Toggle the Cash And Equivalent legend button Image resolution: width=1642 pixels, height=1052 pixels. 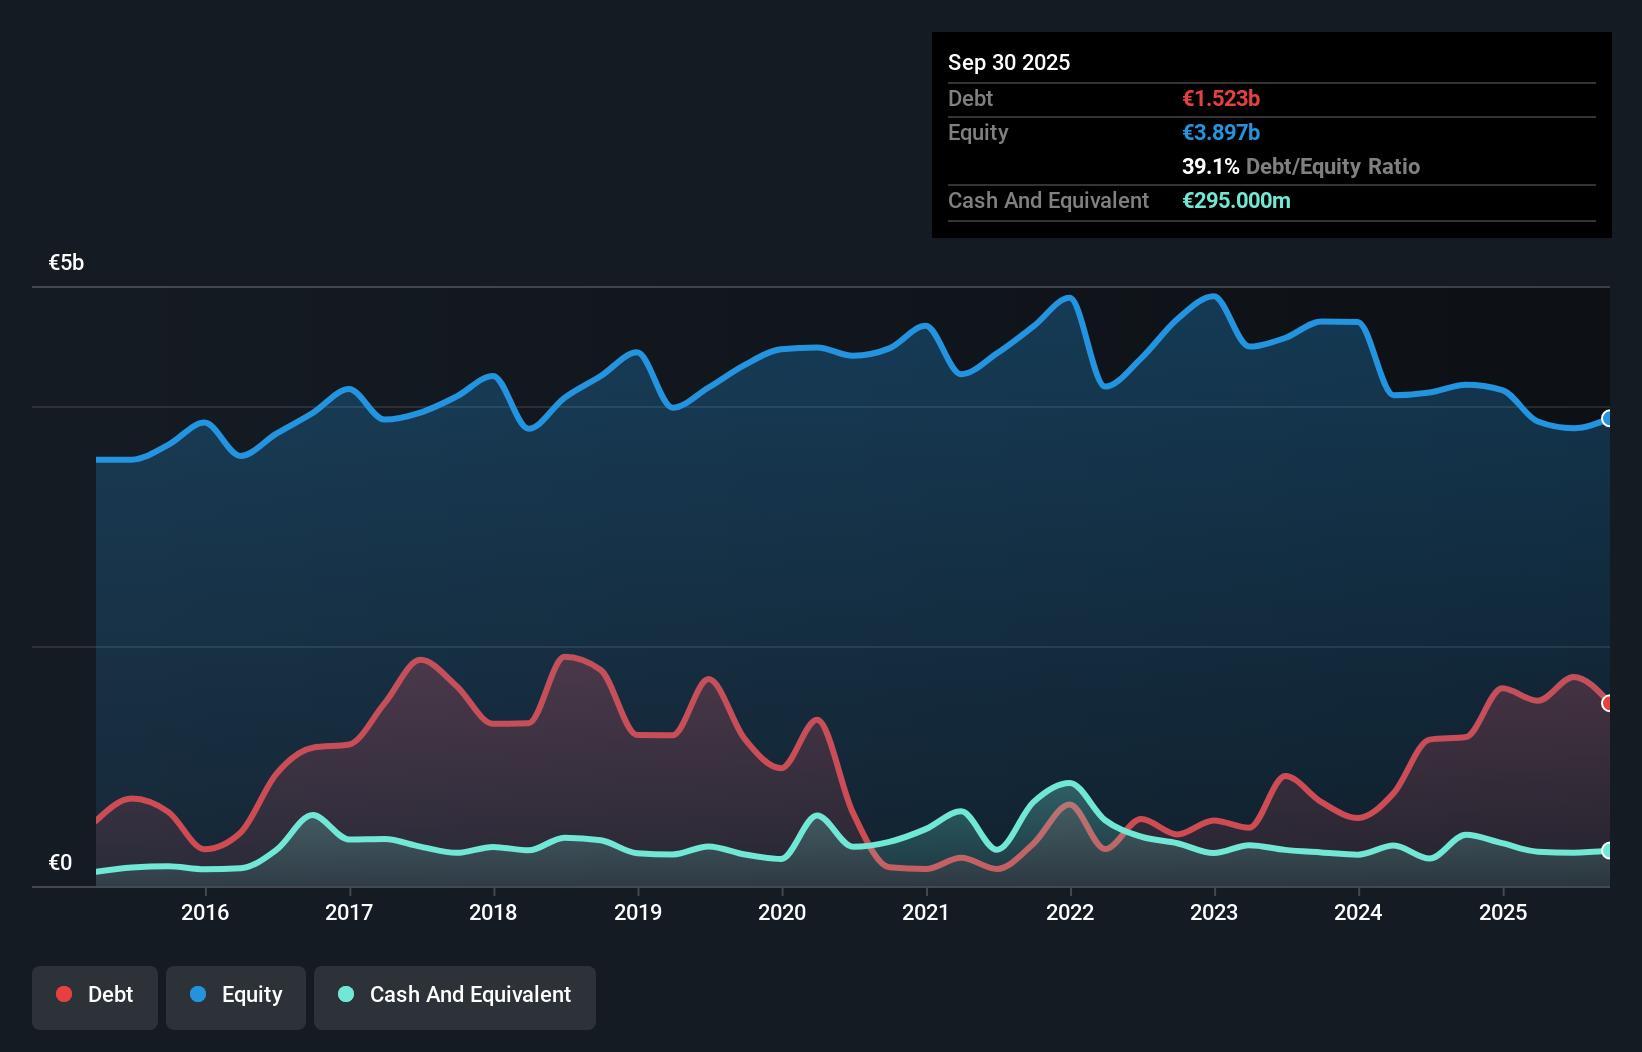(455, 997)
